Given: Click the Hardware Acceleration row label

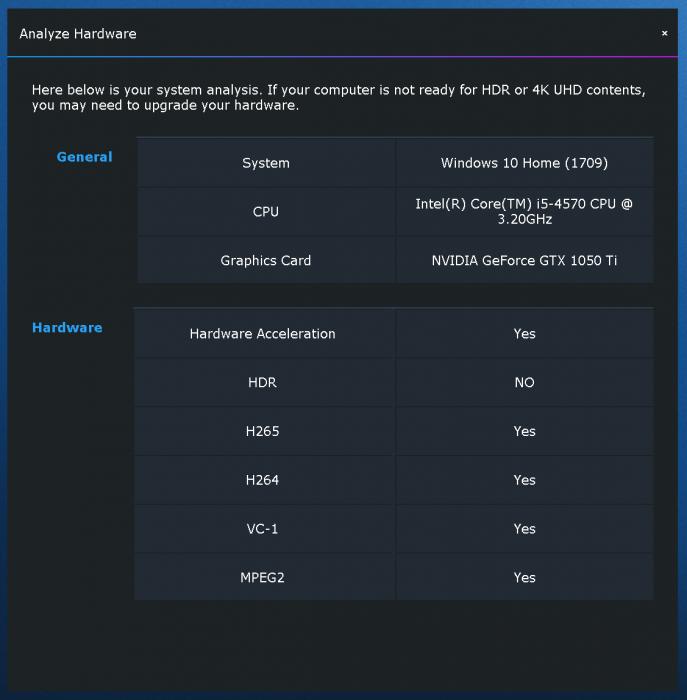Looking at the screenshot, I should tap(262, 334).
